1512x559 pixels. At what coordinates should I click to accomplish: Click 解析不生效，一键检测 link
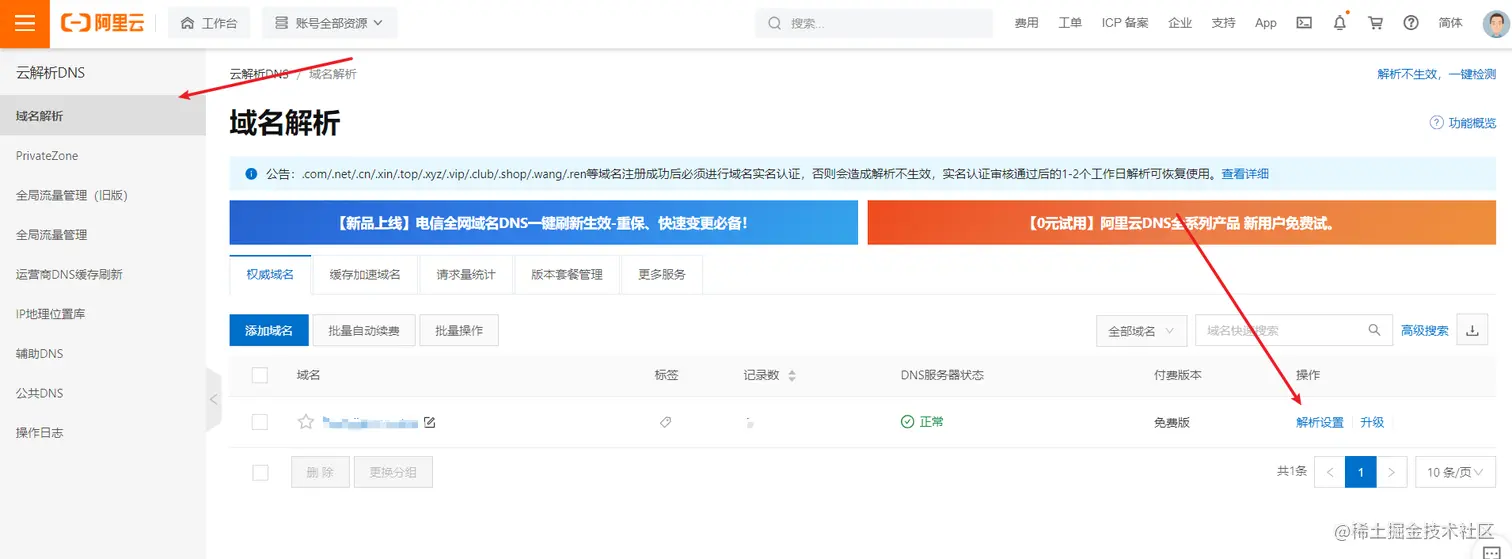(1437, 74)
